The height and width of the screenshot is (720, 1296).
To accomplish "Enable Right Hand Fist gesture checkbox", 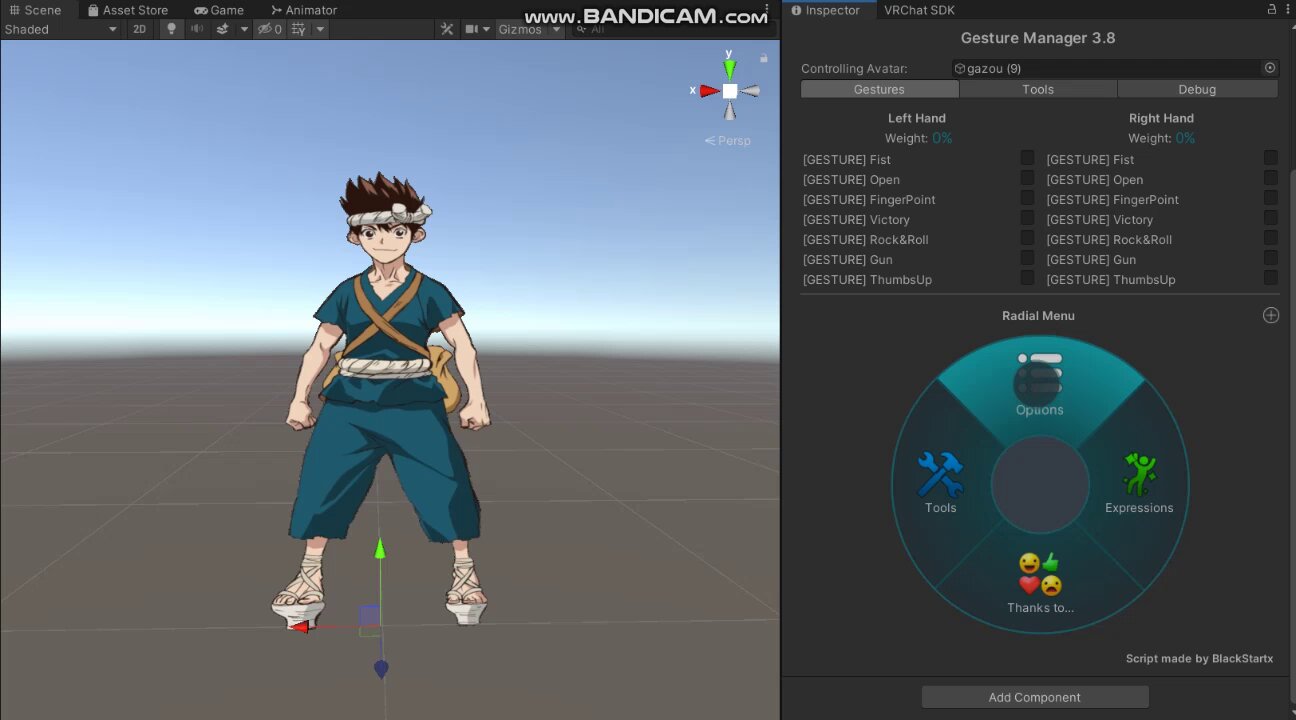I will (1270, 158).
